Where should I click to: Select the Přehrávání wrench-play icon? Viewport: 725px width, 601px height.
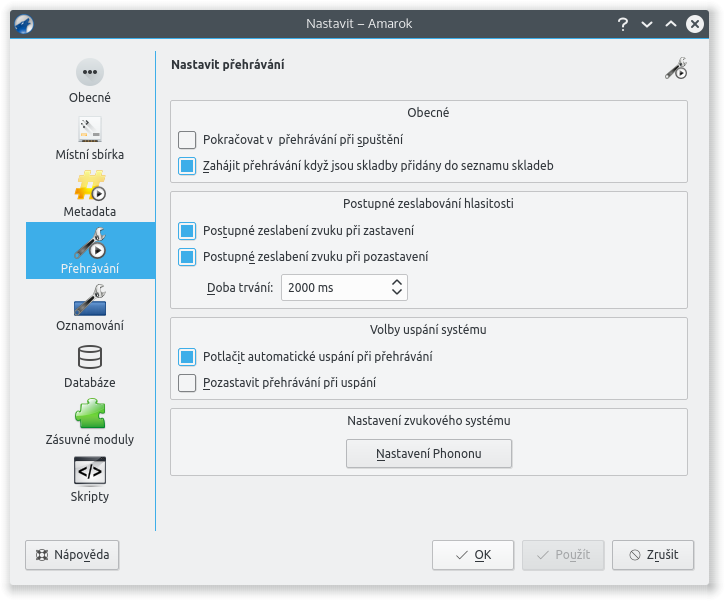pyautogui.click(x=90, y=242)
